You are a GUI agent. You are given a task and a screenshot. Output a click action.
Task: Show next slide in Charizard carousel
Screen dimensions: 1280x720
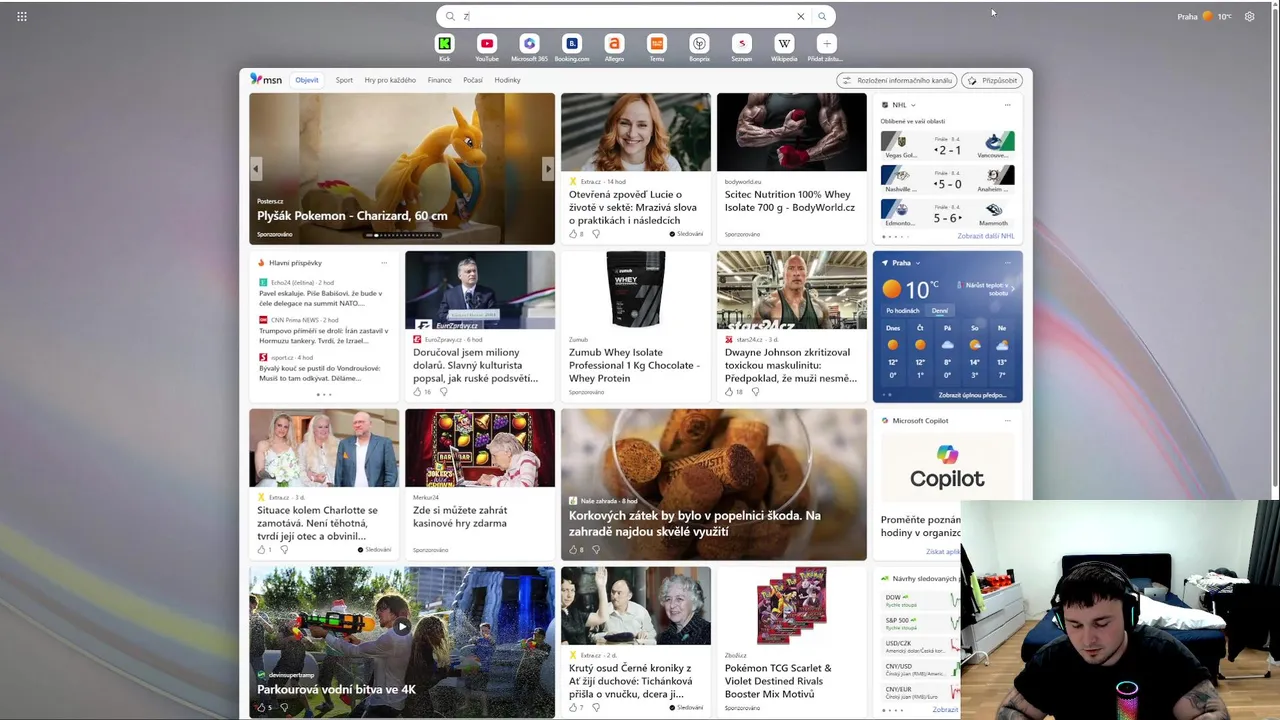click(548, 169)
